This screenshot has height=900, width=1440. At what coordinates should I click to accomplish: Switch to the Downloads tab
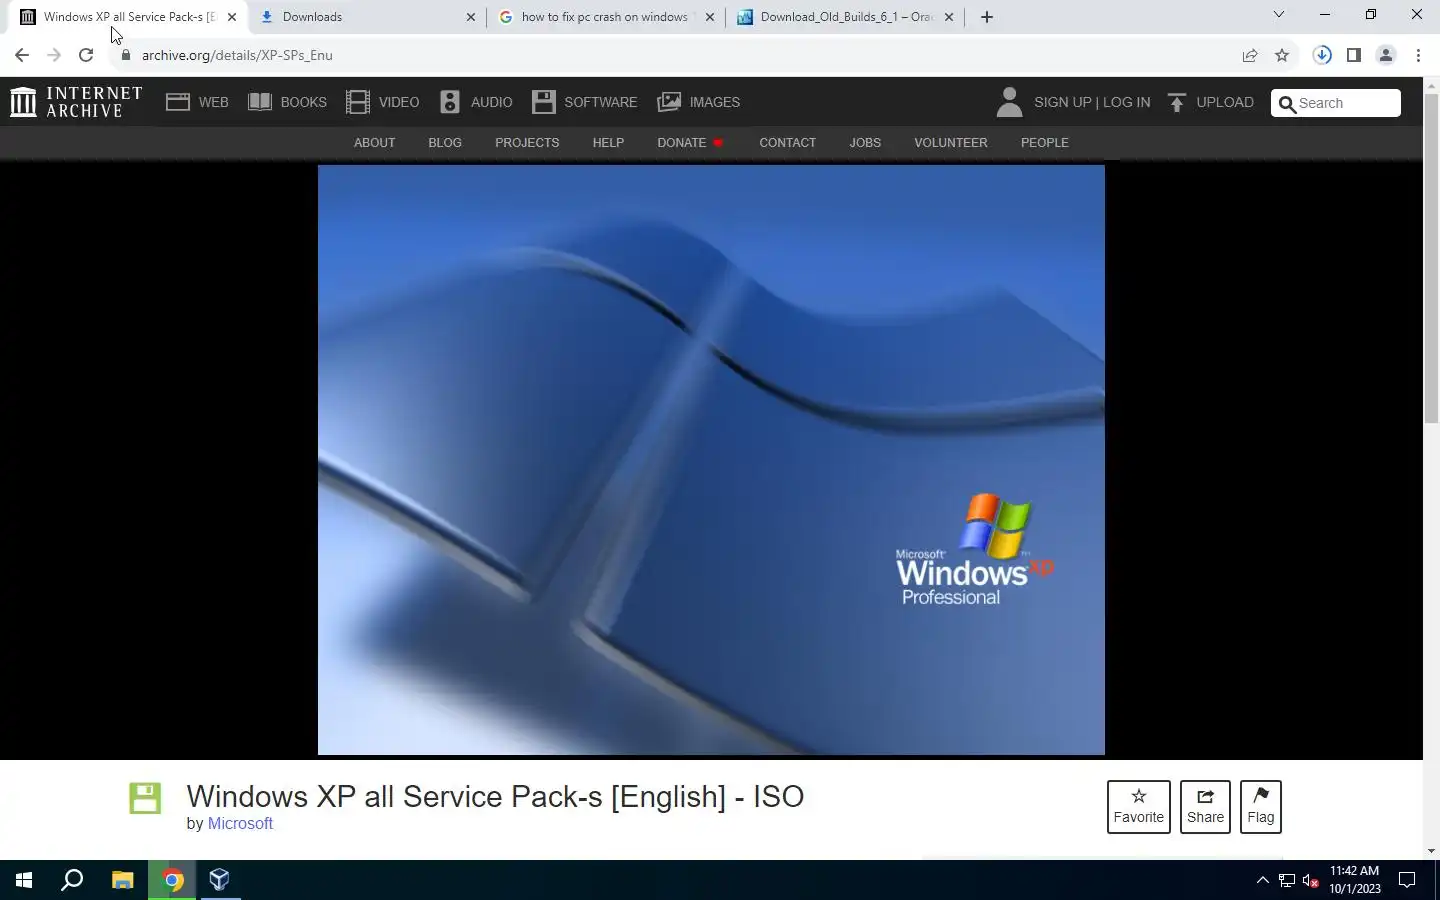pyautogui.click(x=366, y=17)
